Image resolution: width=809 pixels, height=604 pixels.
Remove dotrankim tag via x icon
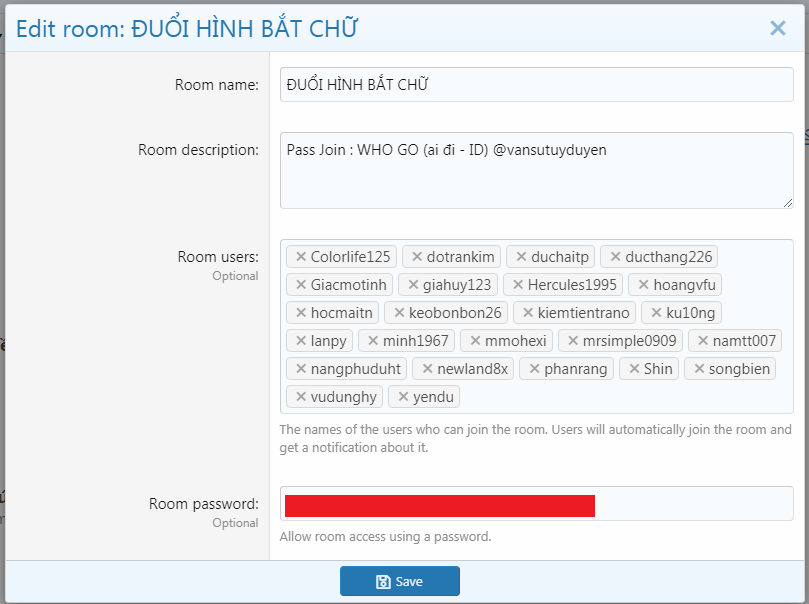[x=417, y=257]
